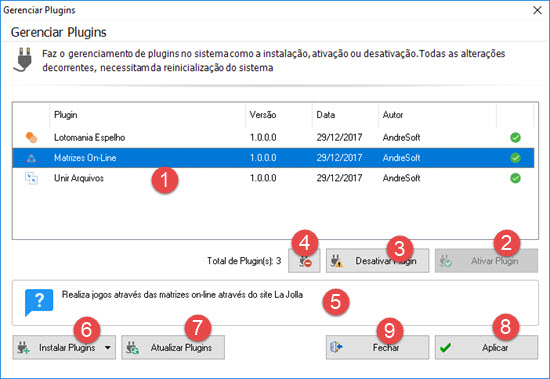
Task: Click Ativar Plugin button
Action: [486, 261]
